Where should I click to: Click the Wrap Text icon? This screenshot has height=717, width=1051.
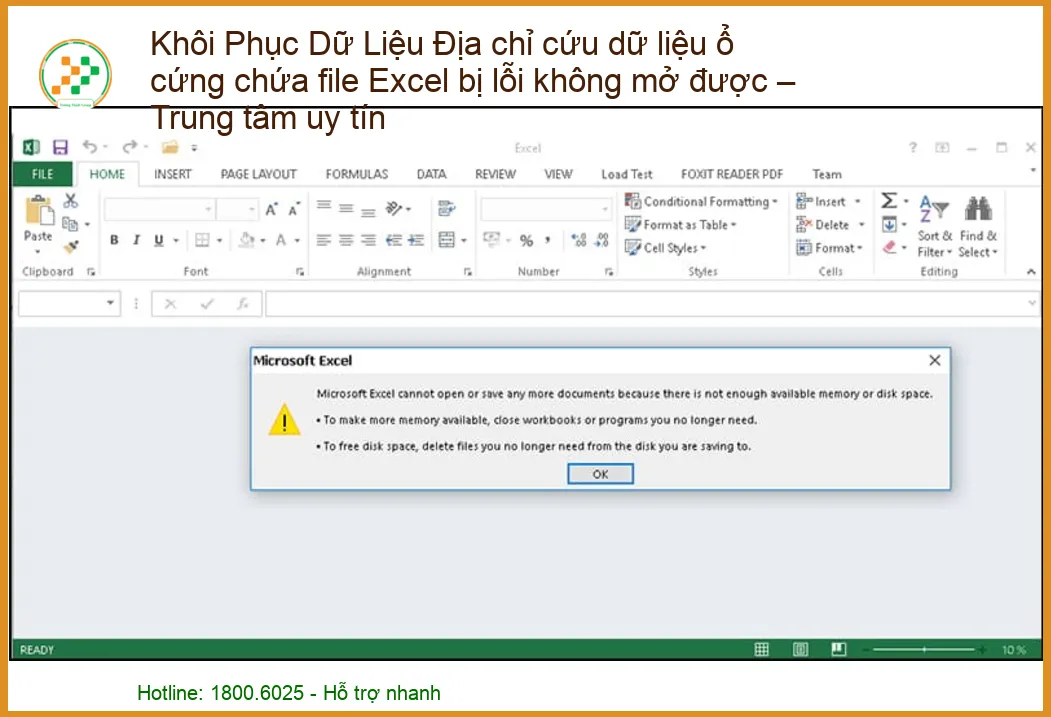click(x=446, y=209)
